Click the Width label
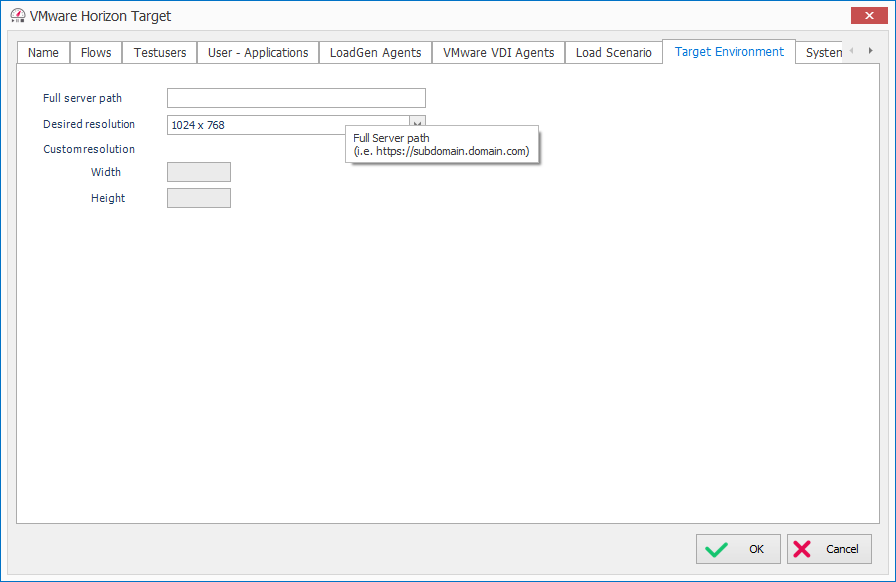896x582 pixels. click(x=106, y=172)
